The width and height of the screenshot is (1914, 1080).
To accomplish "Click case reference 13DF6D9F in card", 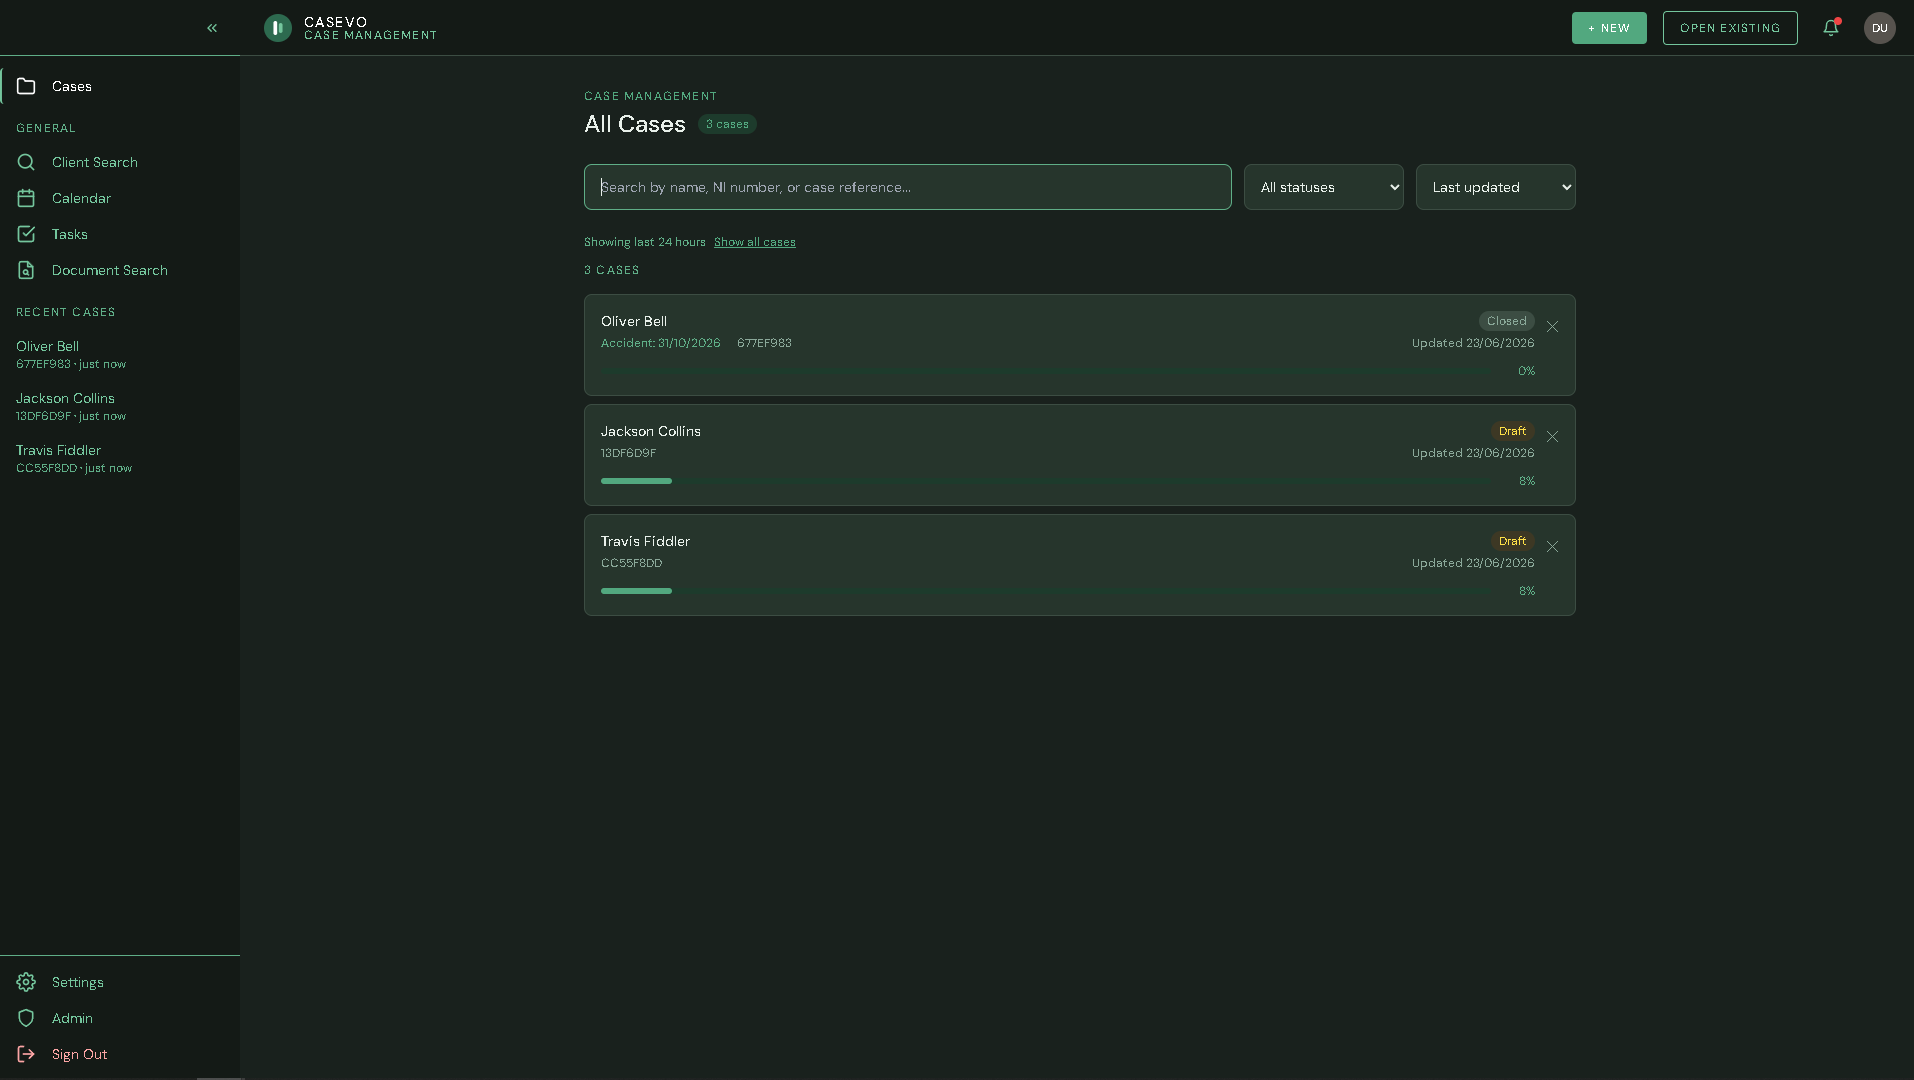I will tap(628, 453).
